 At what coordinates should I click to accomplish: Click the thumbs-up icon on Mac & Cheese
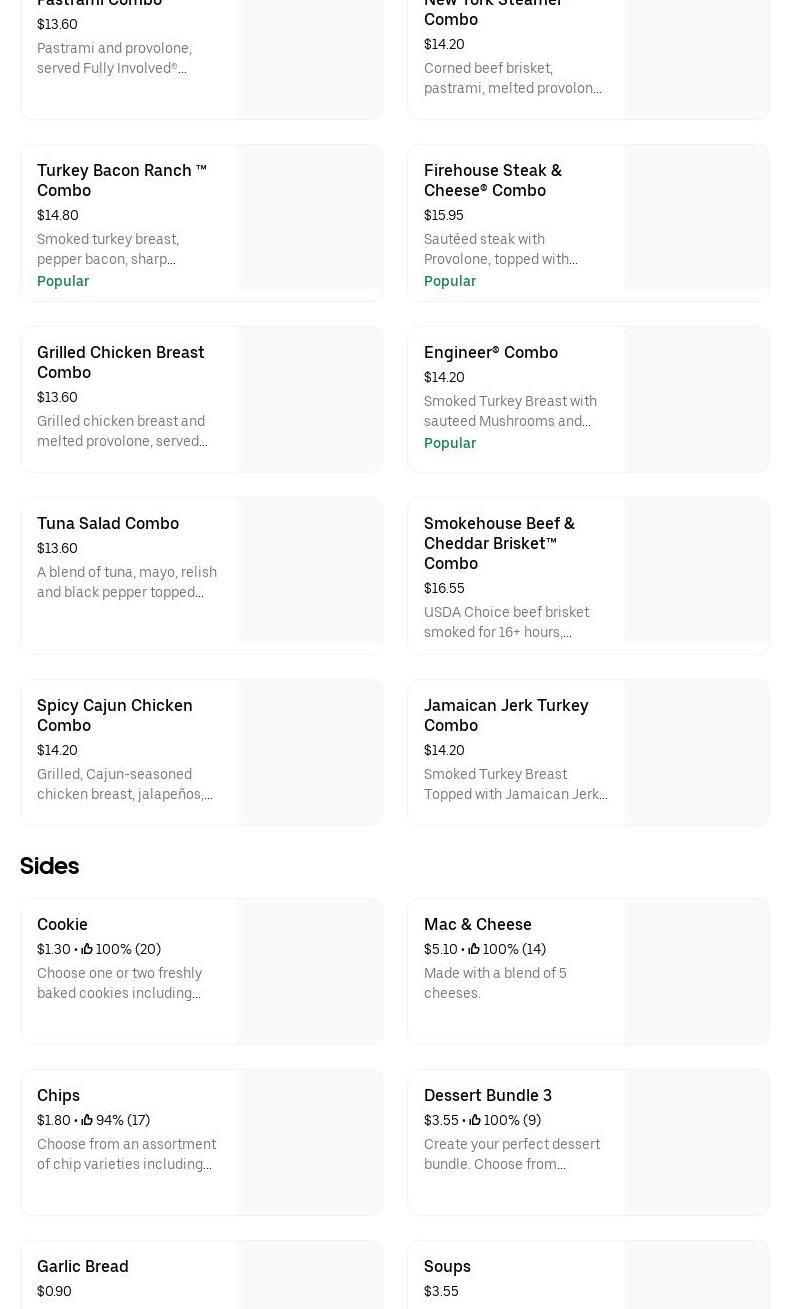[474, 949]
